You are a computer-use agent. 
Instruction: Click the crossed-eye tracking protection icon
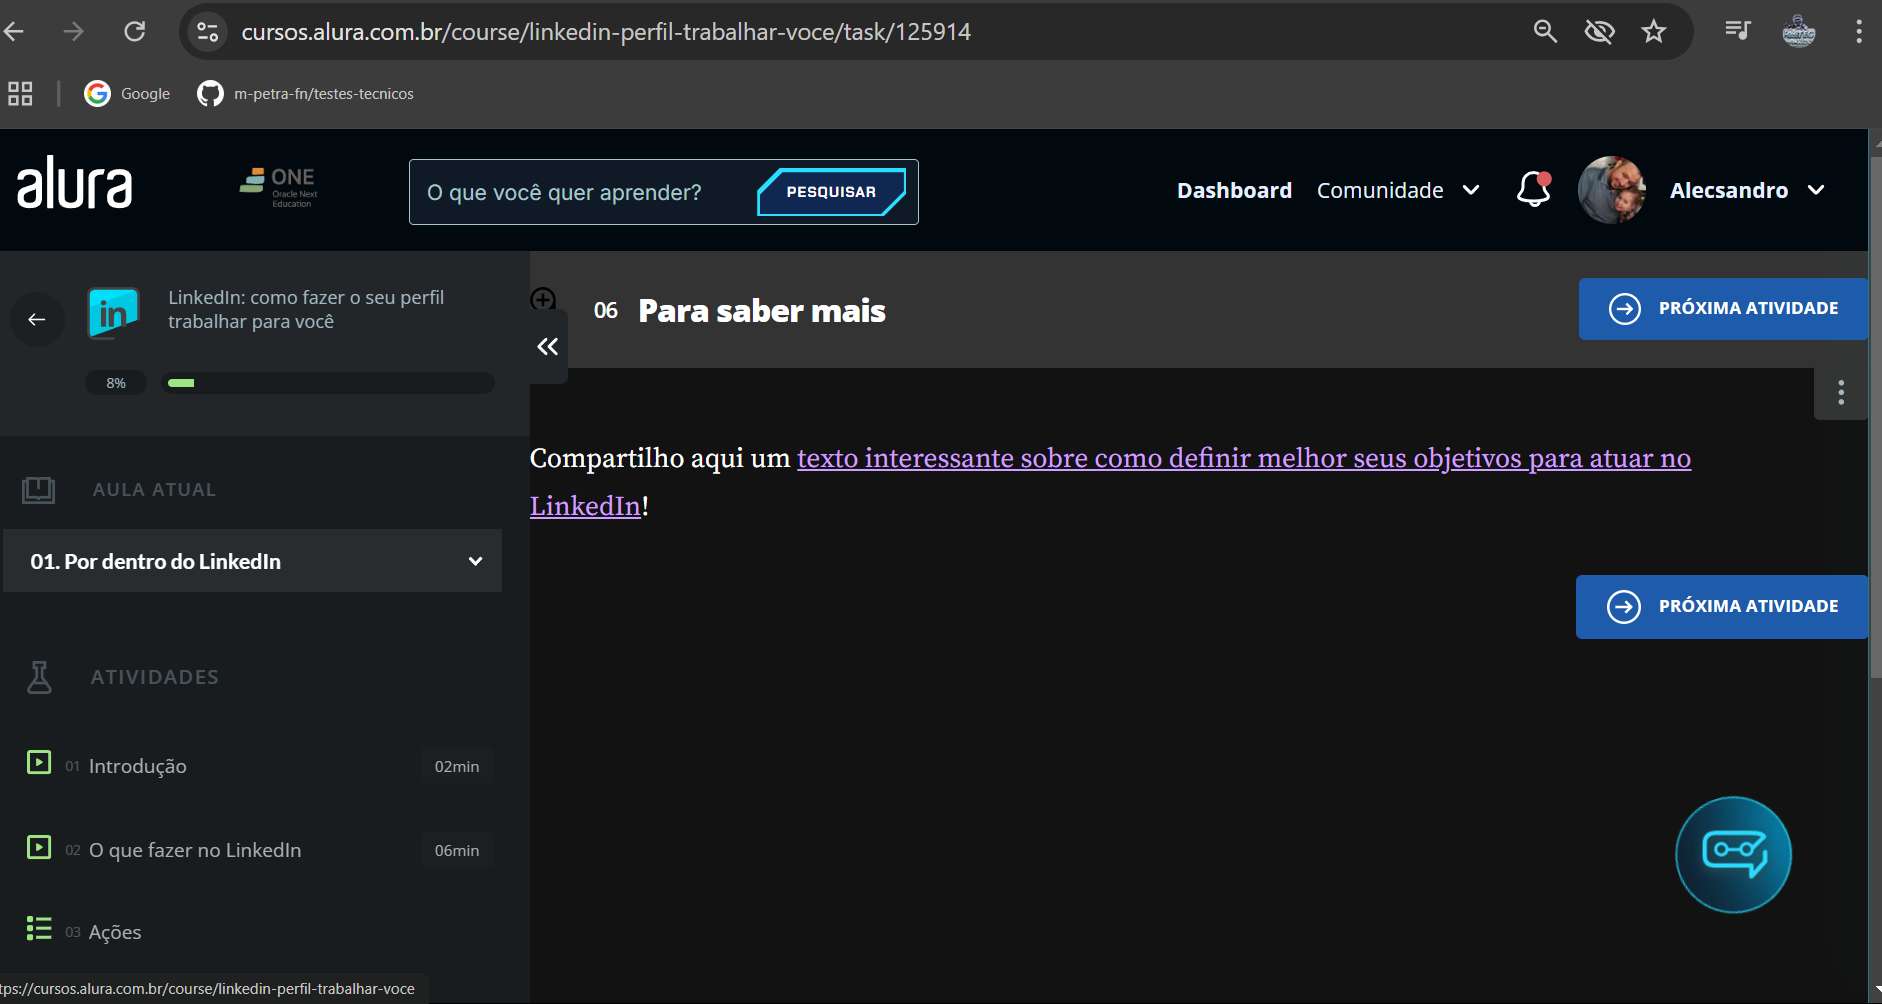pos(1599,32)
